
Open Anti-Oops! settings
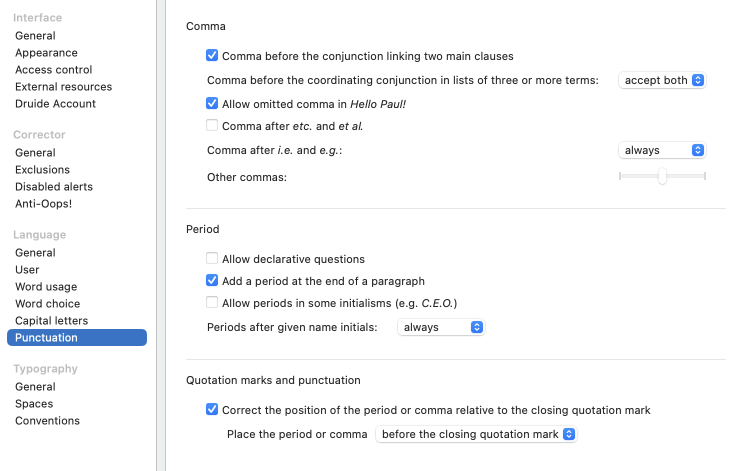pos(43,204)
